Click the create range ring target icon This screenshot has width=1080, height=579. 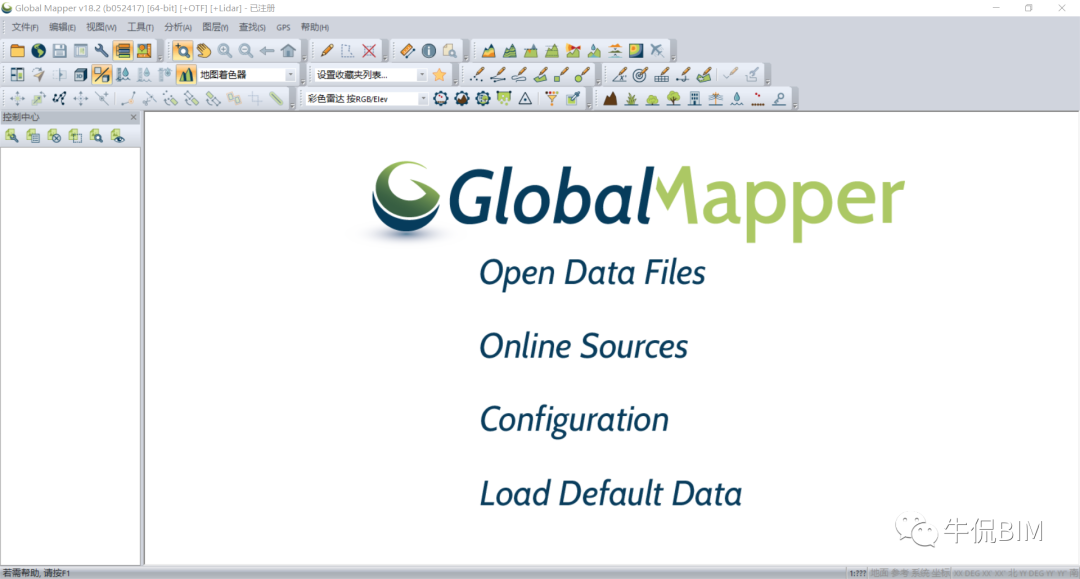640,74
